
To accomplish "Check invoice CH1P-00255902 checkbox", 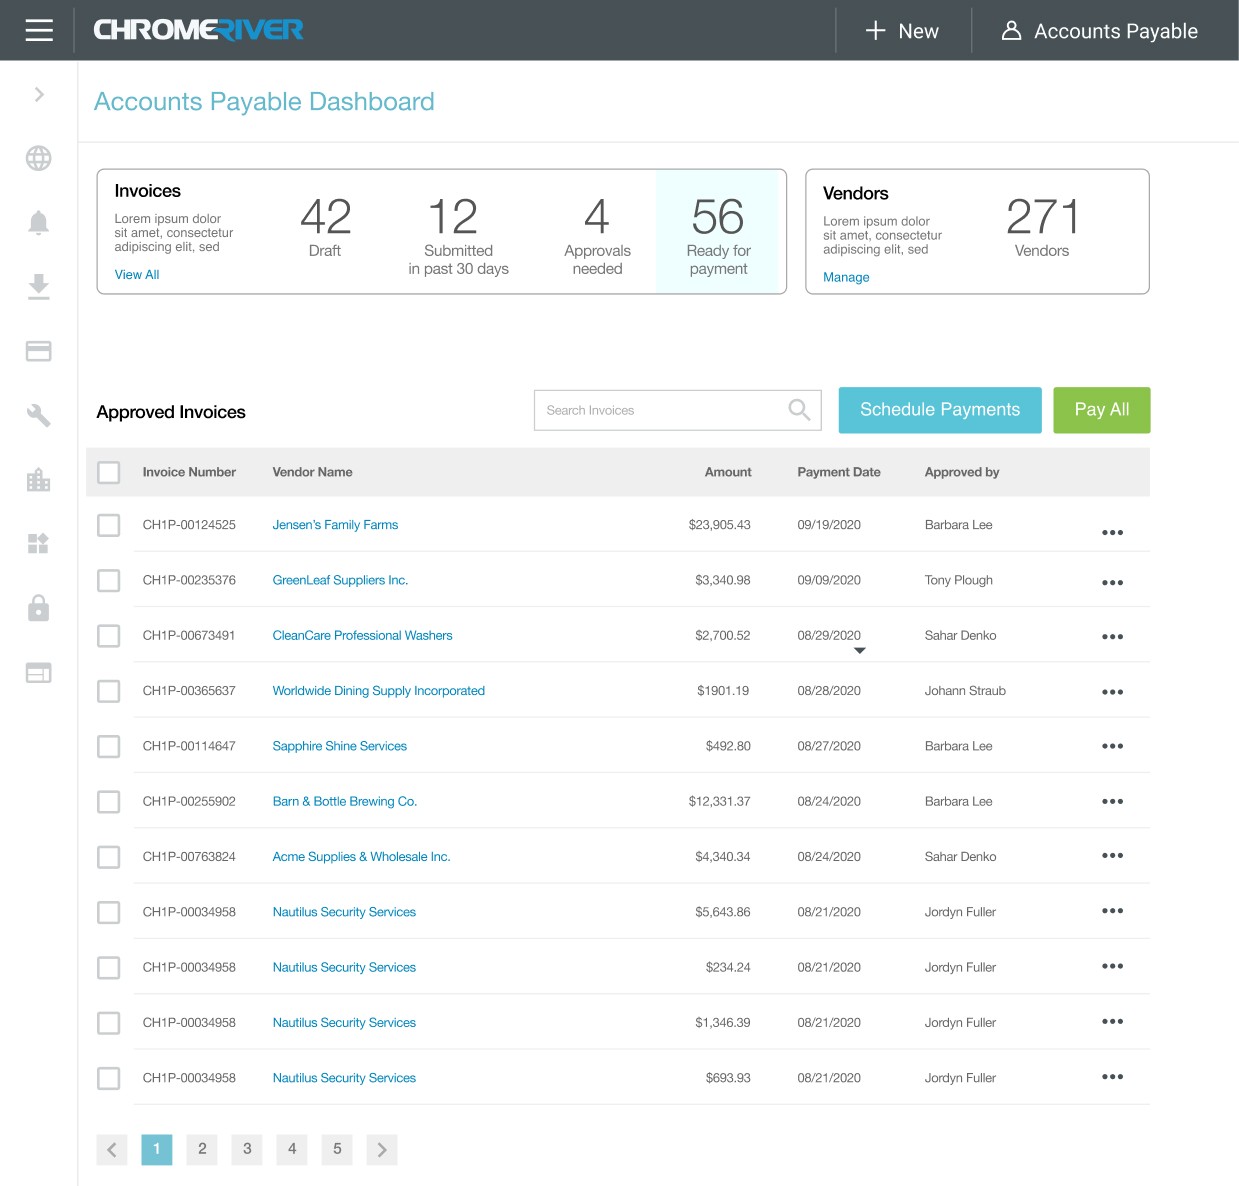I will [109, 802].
